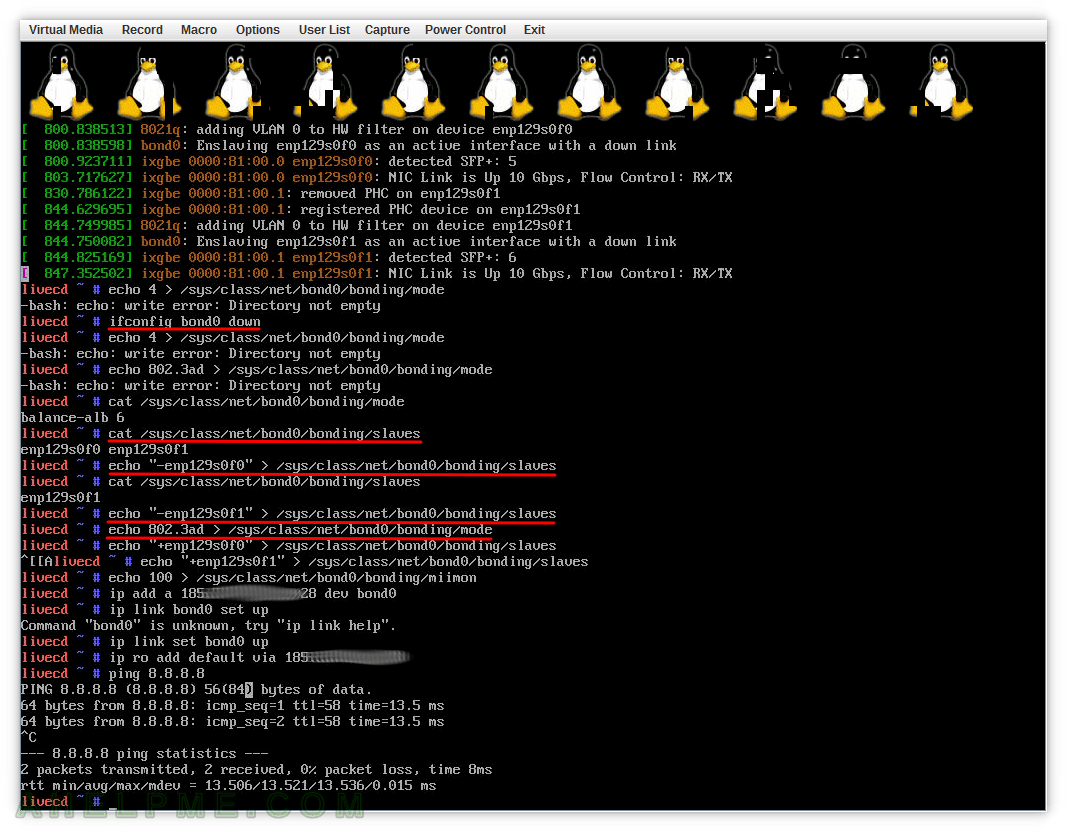This screenshot has height=832, width=1067.
Task: Click the 'balance-alb 6' output line
Action: pos(73,418)
